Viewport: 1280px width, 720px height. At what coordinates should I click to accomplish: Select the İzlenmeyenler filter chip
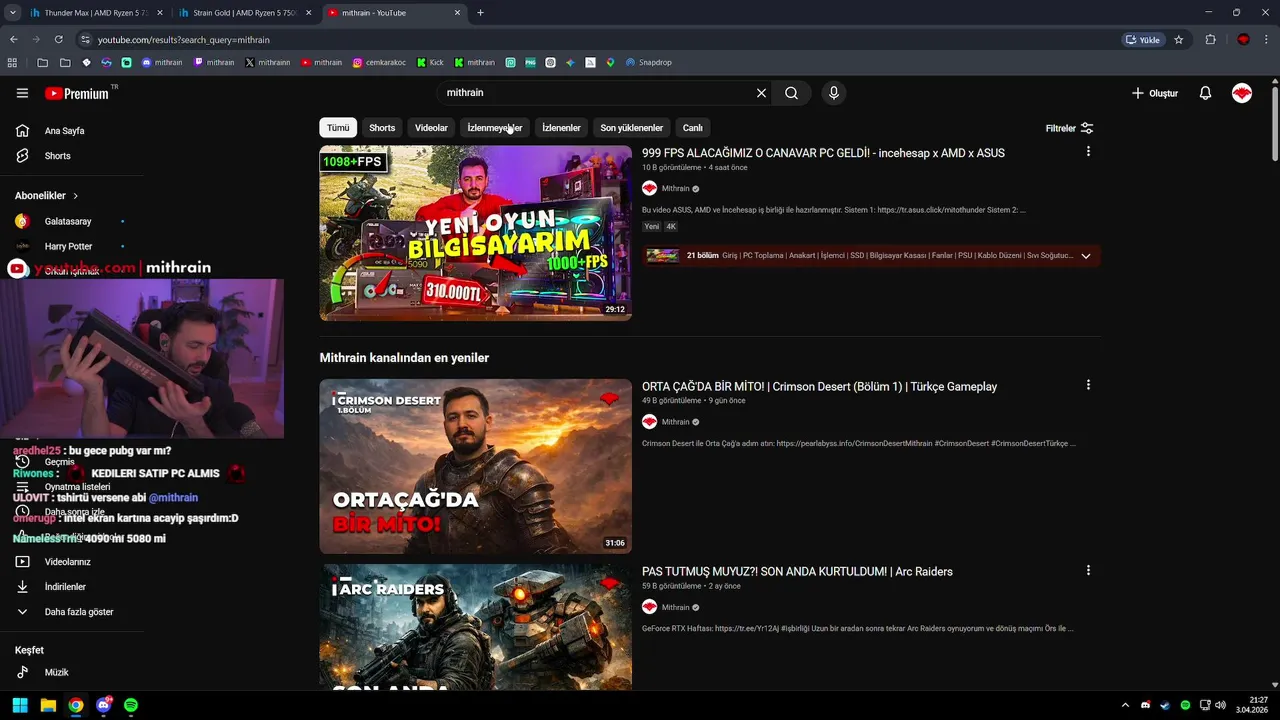pos(495,128)
